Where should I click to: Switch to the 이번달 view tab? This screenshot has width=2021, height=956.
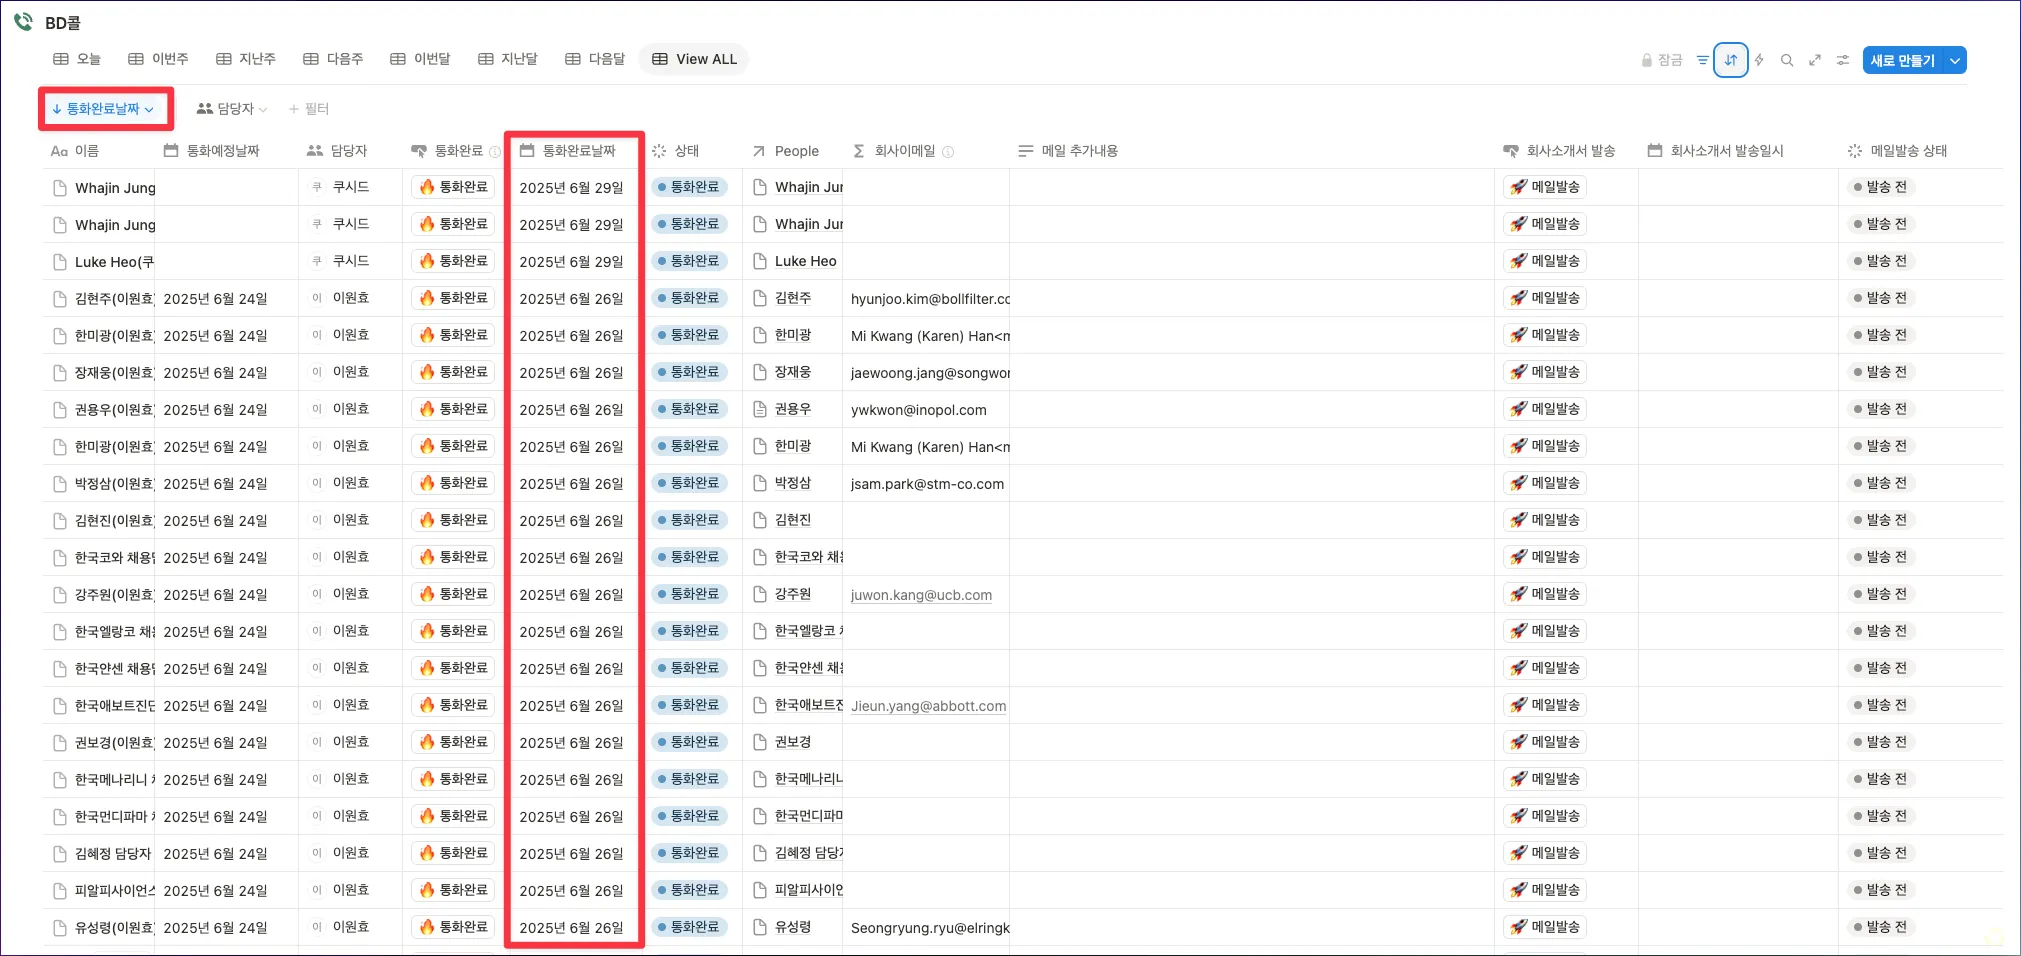(x=420, y=59)
